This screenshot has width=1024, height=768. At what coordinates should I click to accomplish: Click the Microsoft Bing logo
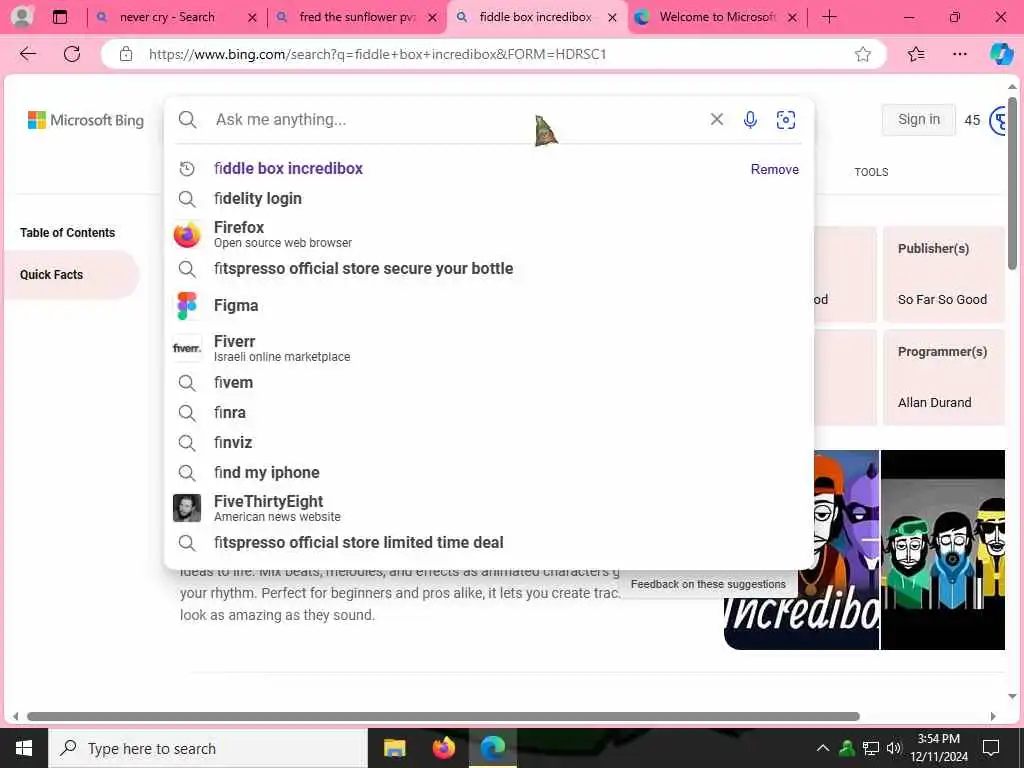pyautogui.click(x=86, y=120)
